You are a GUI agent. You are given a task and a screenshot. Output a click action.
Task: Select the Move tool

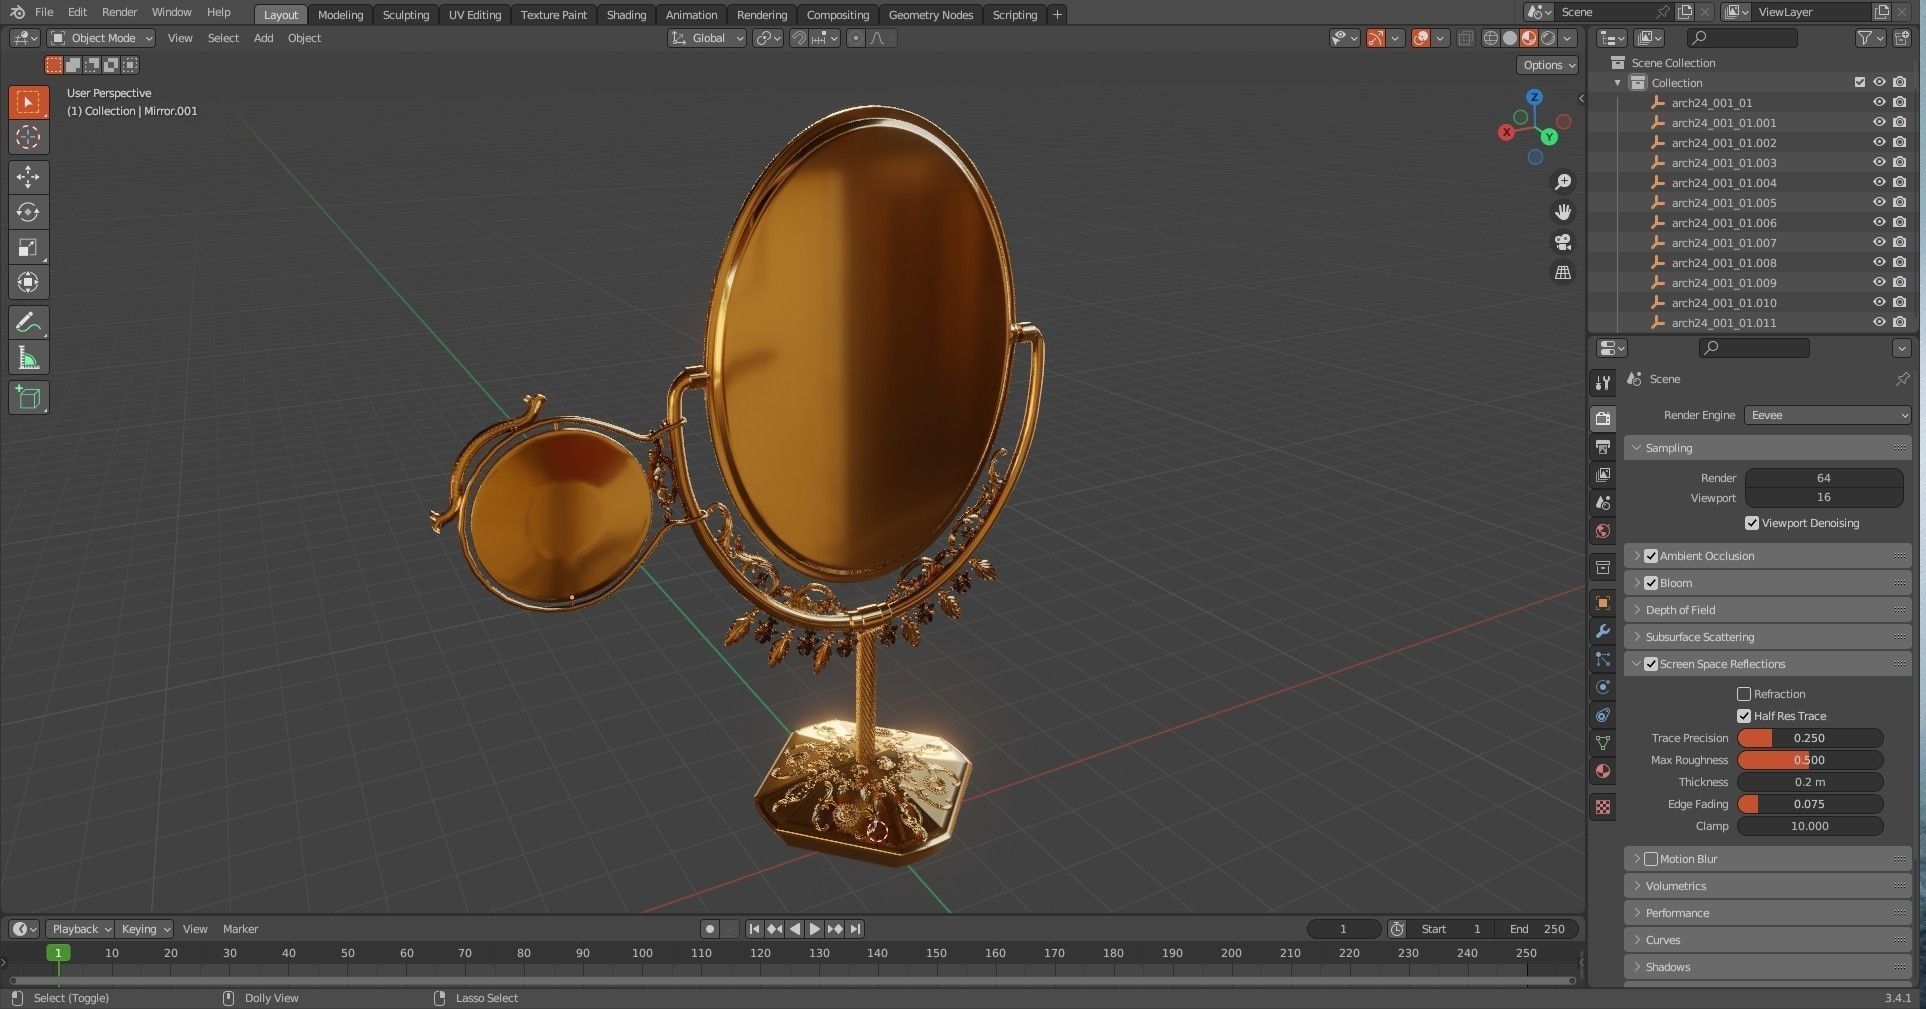point(28,177)
